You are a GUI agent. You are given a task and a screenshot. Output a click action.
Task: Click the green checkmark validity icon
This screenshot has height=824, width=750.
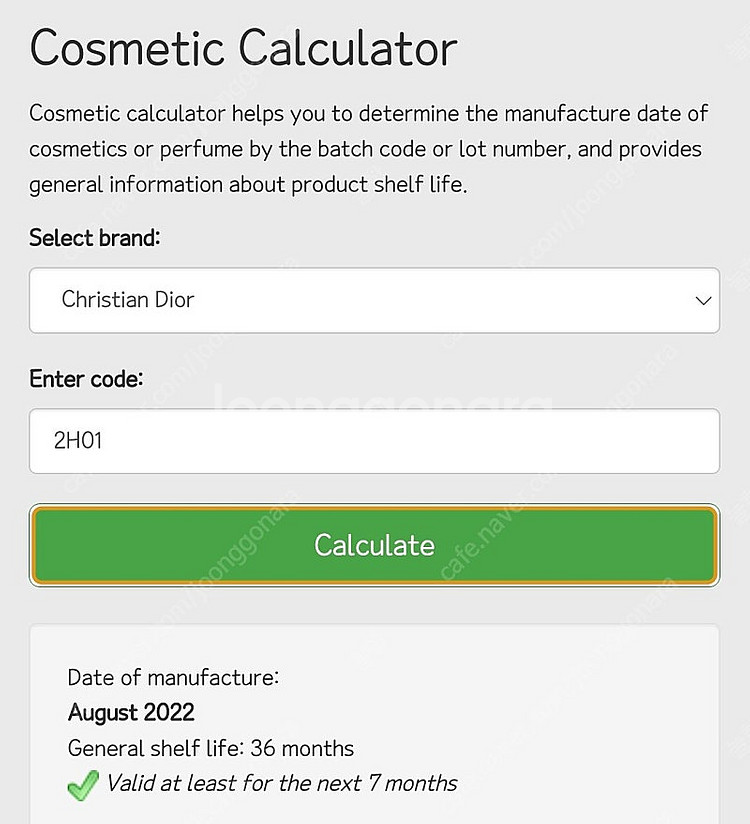click(83, 785)
